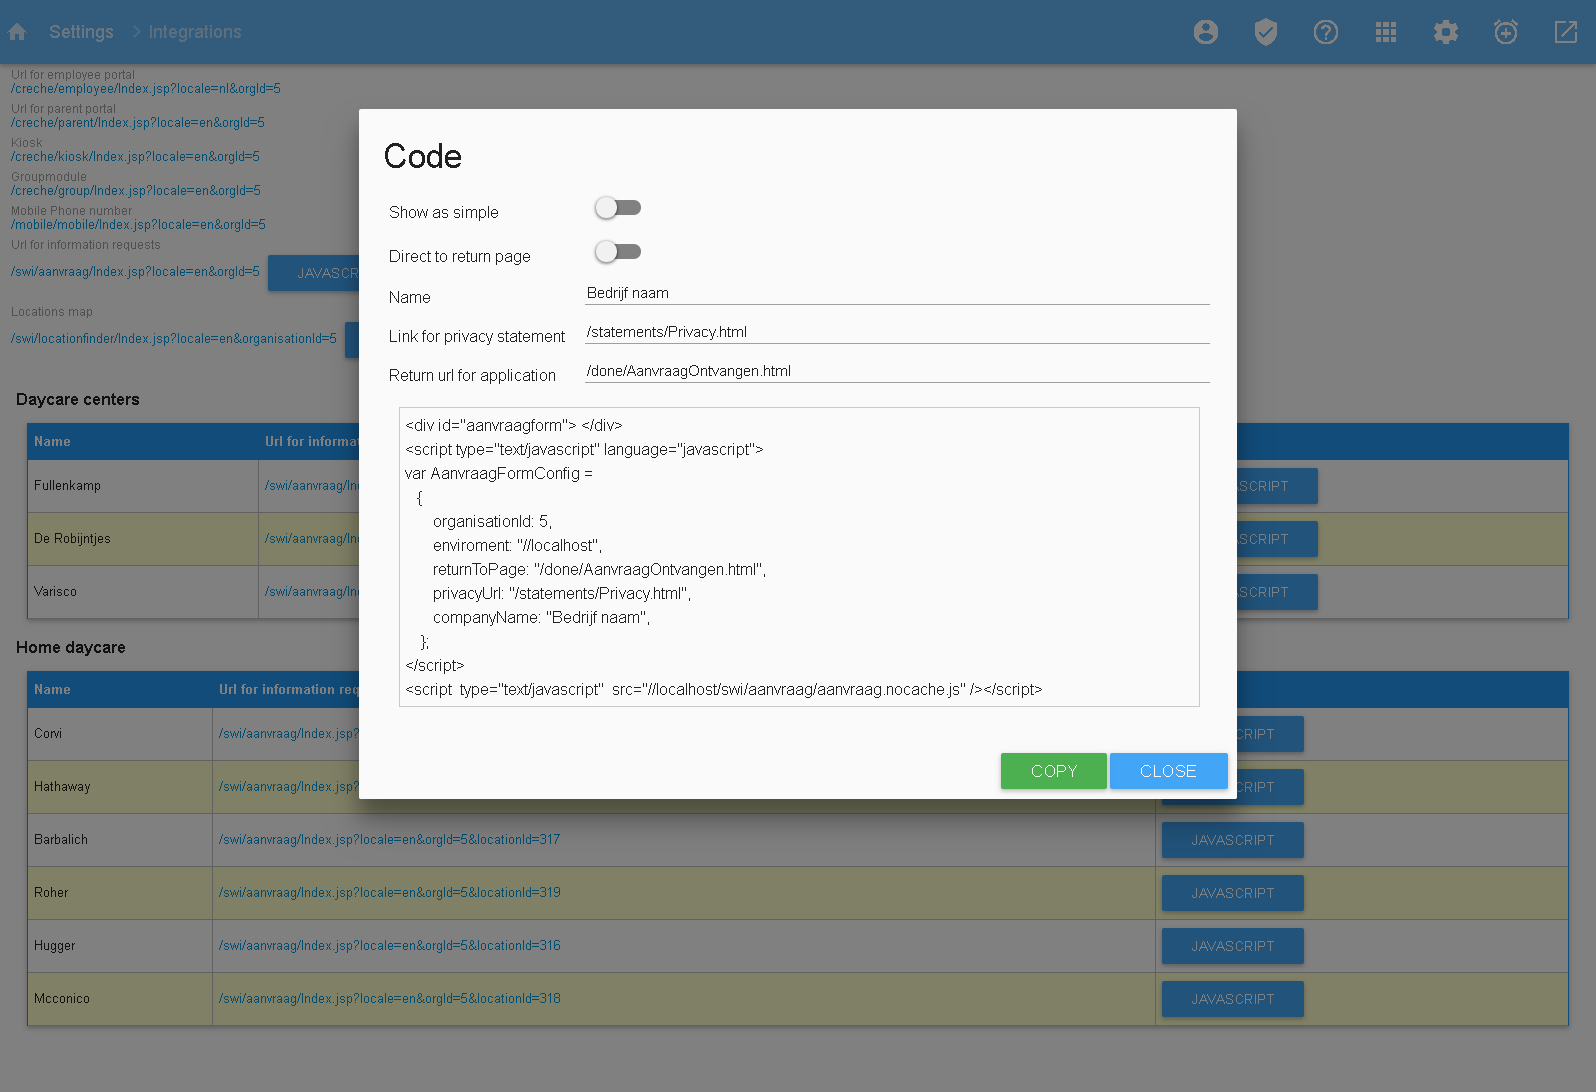The image size is (1596, 1092).
Task: Open the apps grid icon
Action: pyautogui.click(x=1386, y=32)
